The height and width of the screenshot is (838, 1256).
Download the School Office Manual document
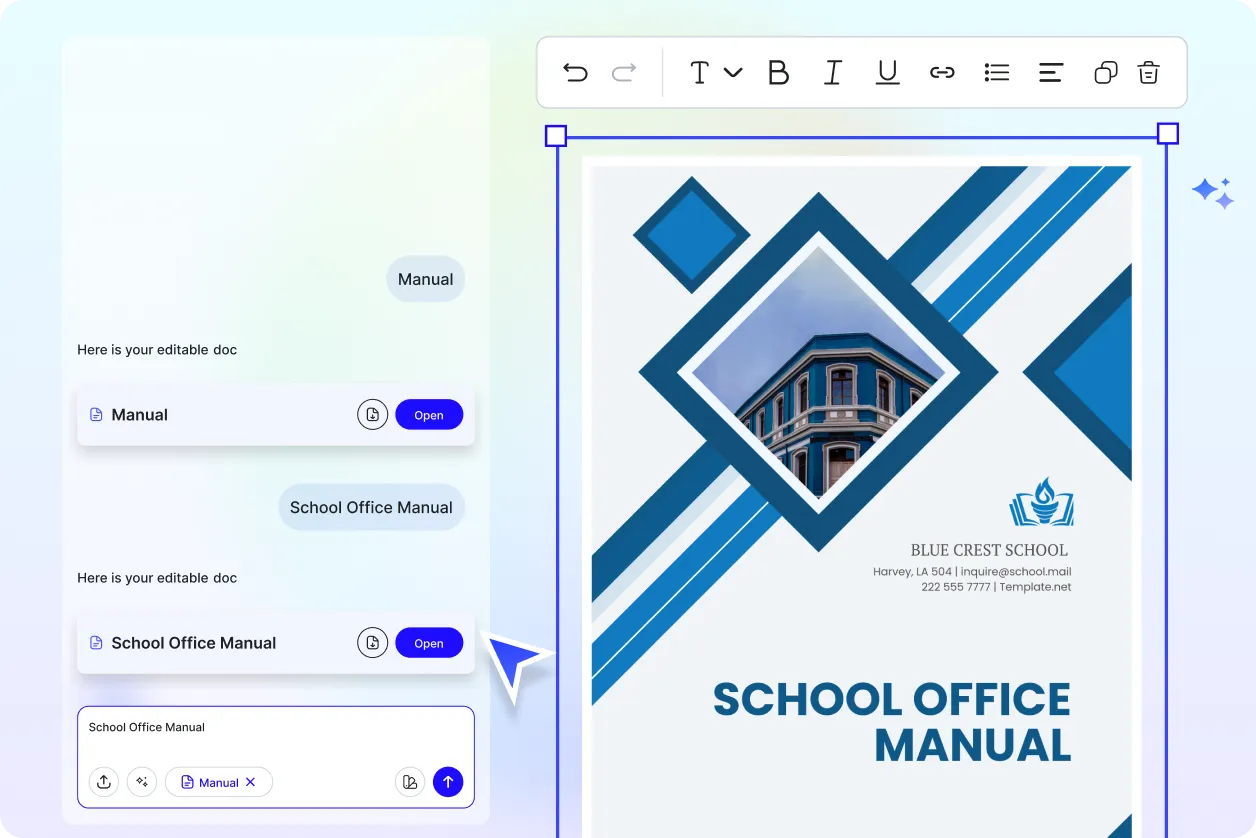[372, 643]
